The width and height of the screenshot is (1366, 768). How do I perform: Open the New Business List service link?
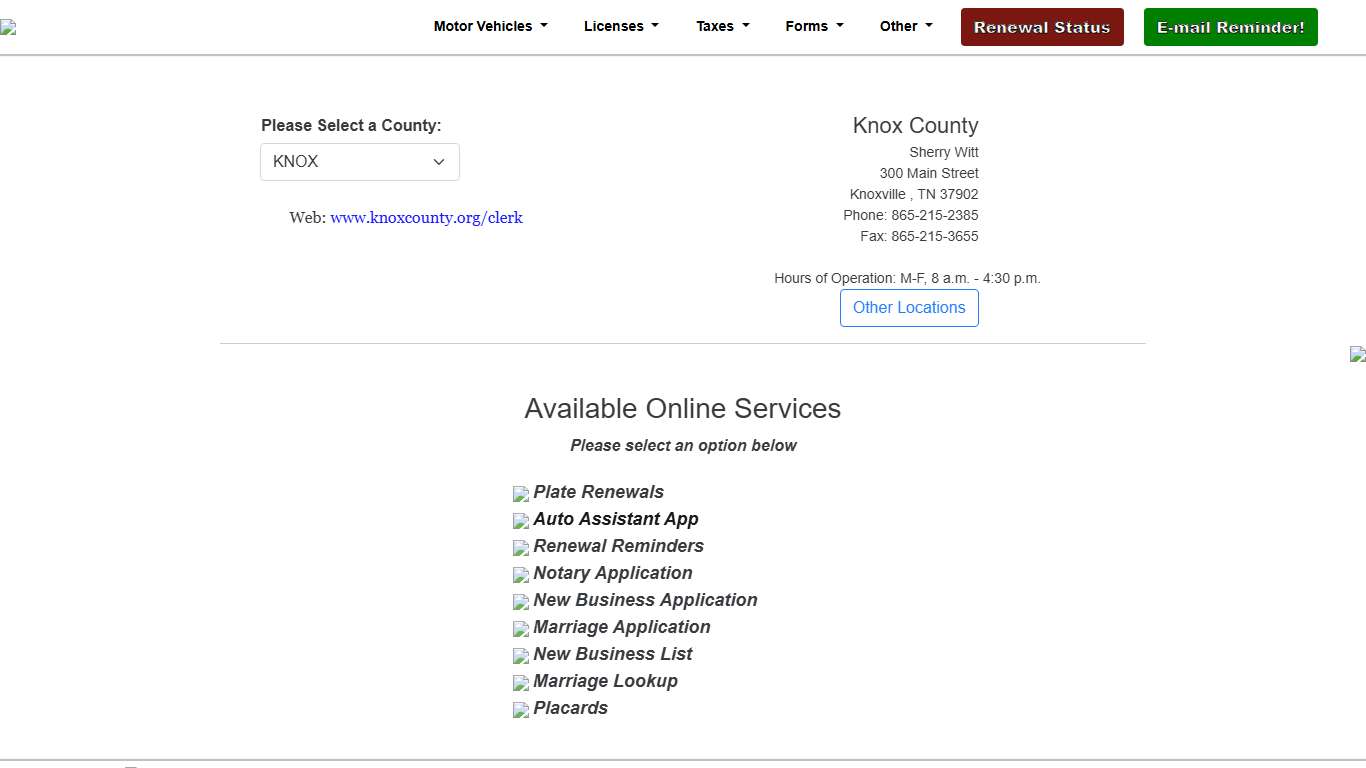coord(612,654)
